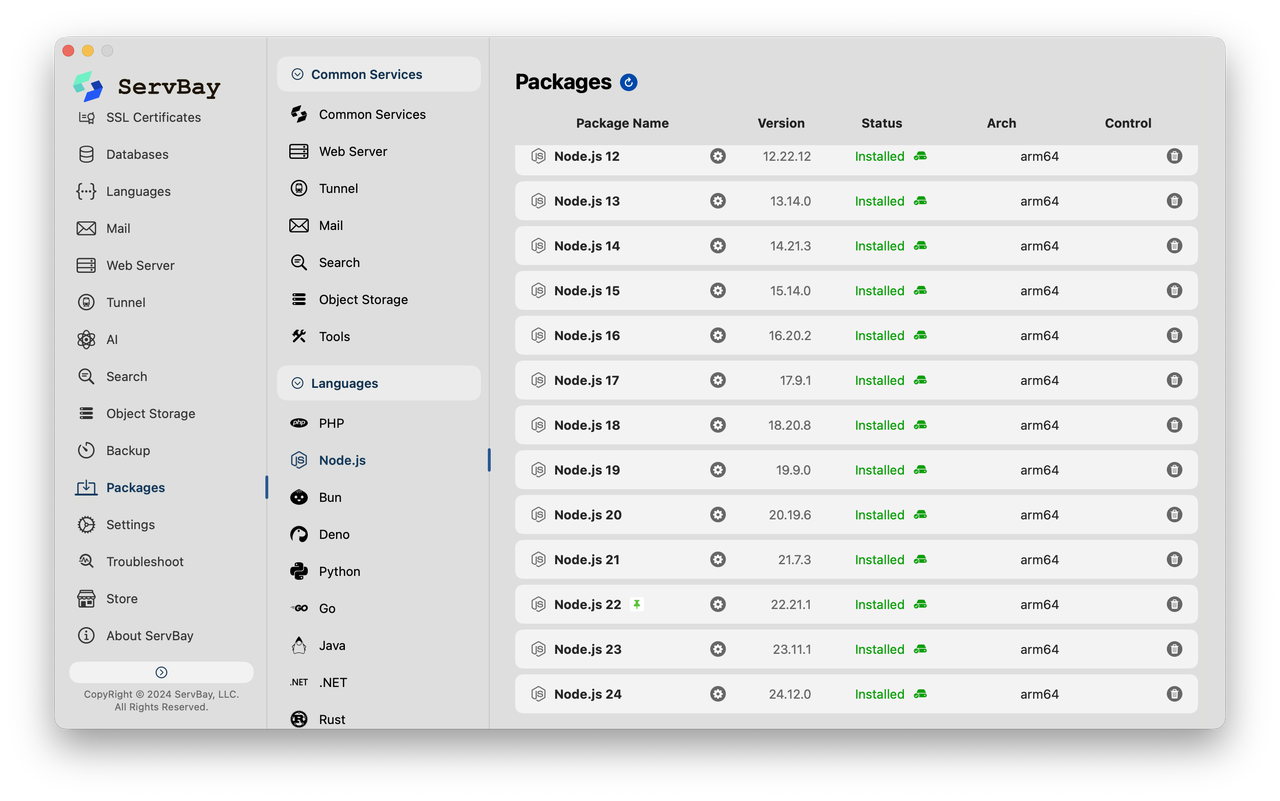
Task: Click gear icon for Node.js 20
Action: (x=718, y=515)
